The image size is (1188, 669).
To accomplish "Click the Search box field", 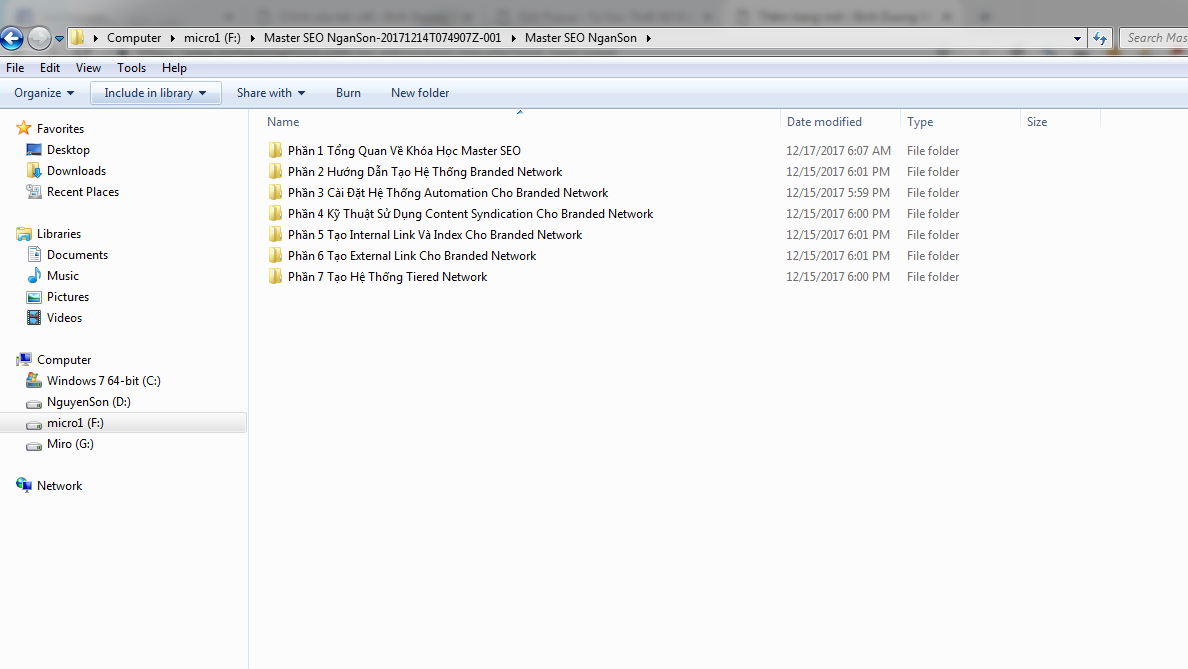I will (x=1155, y=38).
